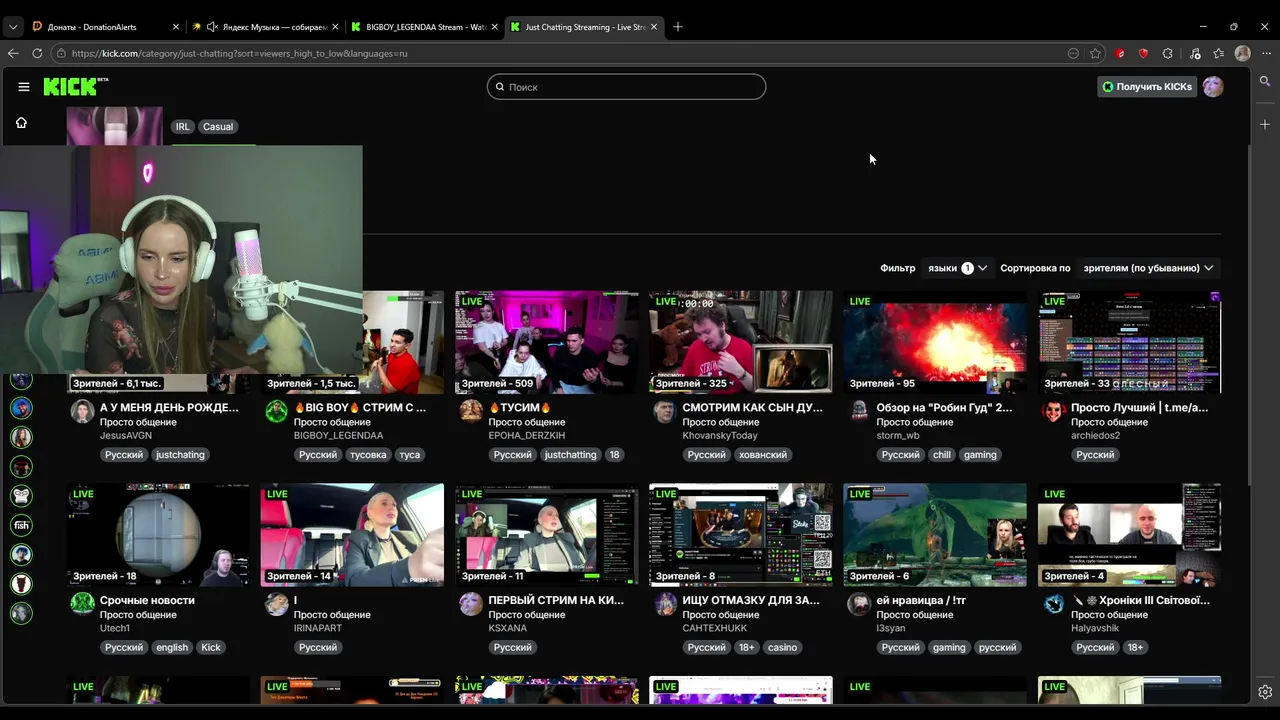Viewport: 1280px width, 720px height.
Task: Click chill tag under storm_wb
Action: [942, 455]
